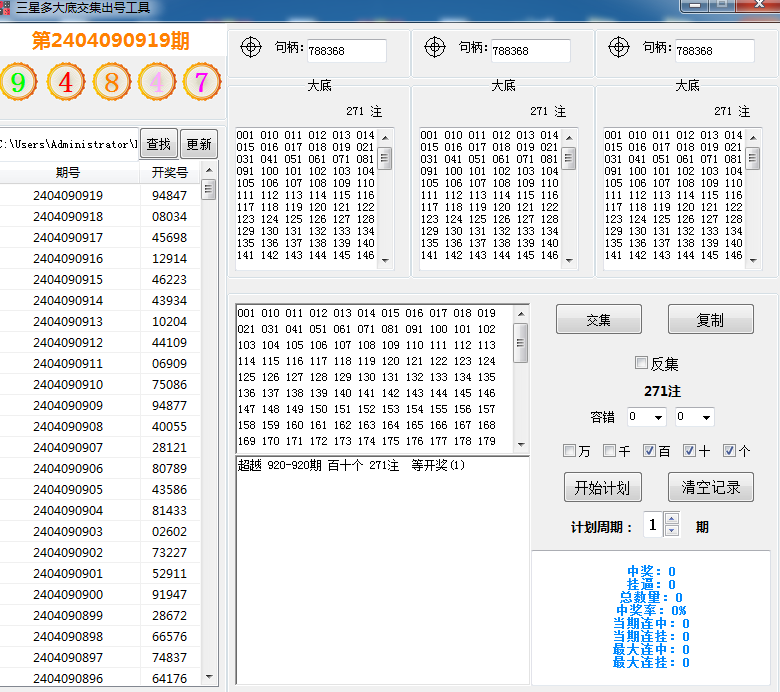Uncheck the 百 position checkbox
780x692 pixels.
point(650,451)
